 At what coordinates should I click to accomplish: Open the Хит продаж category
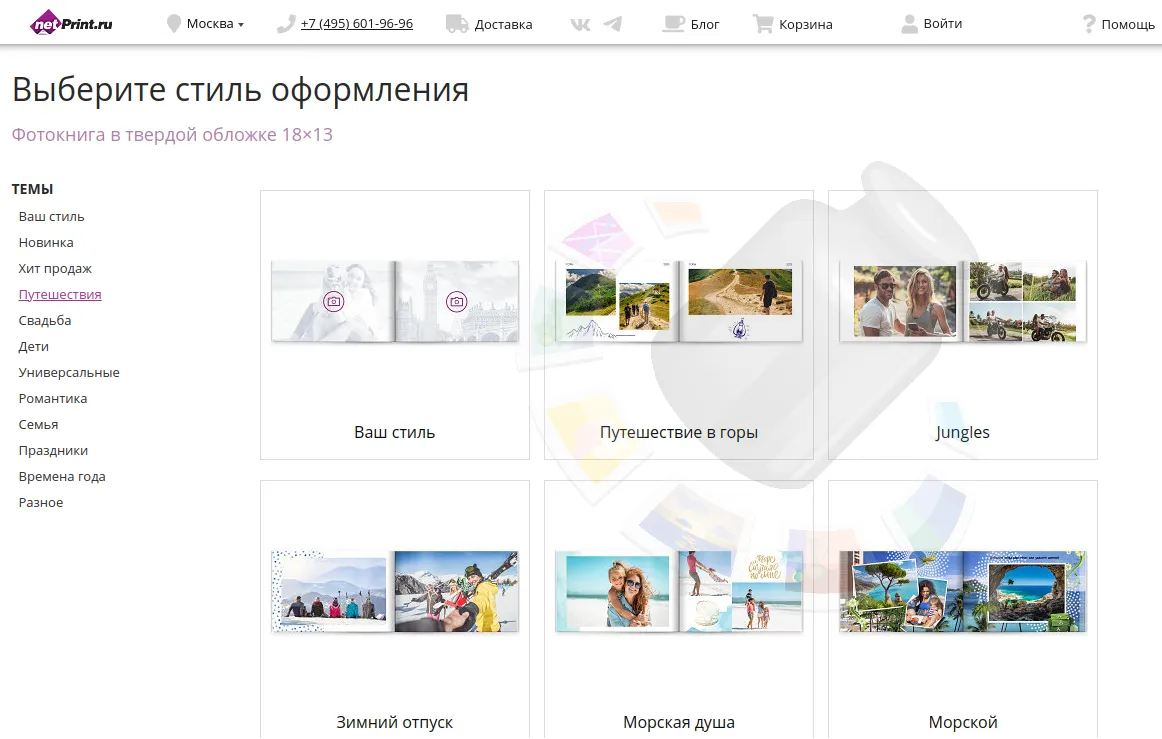tap(54, 268)
